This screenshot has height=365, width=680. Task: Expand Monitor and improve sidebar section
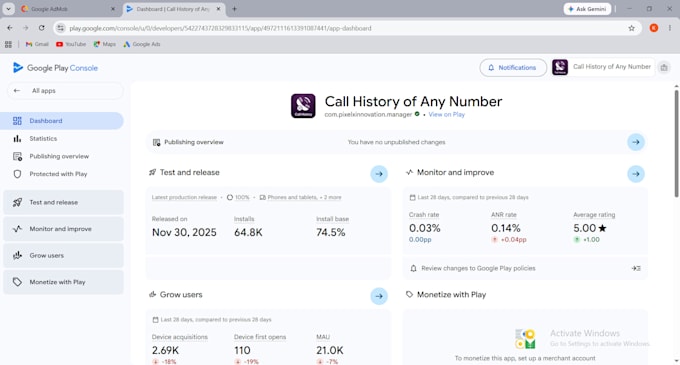click(x=63, y=229)
